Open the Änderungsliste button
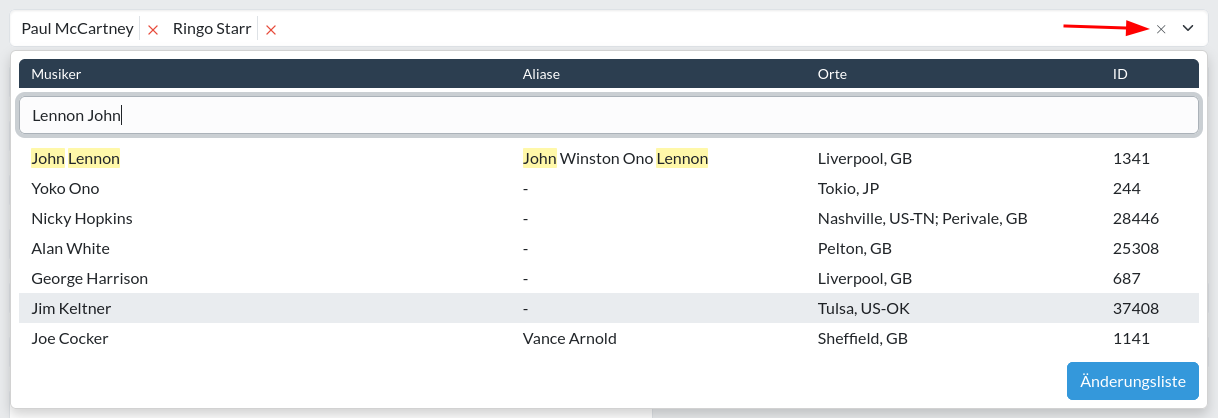1218x418 pixels. (1133, 381)
